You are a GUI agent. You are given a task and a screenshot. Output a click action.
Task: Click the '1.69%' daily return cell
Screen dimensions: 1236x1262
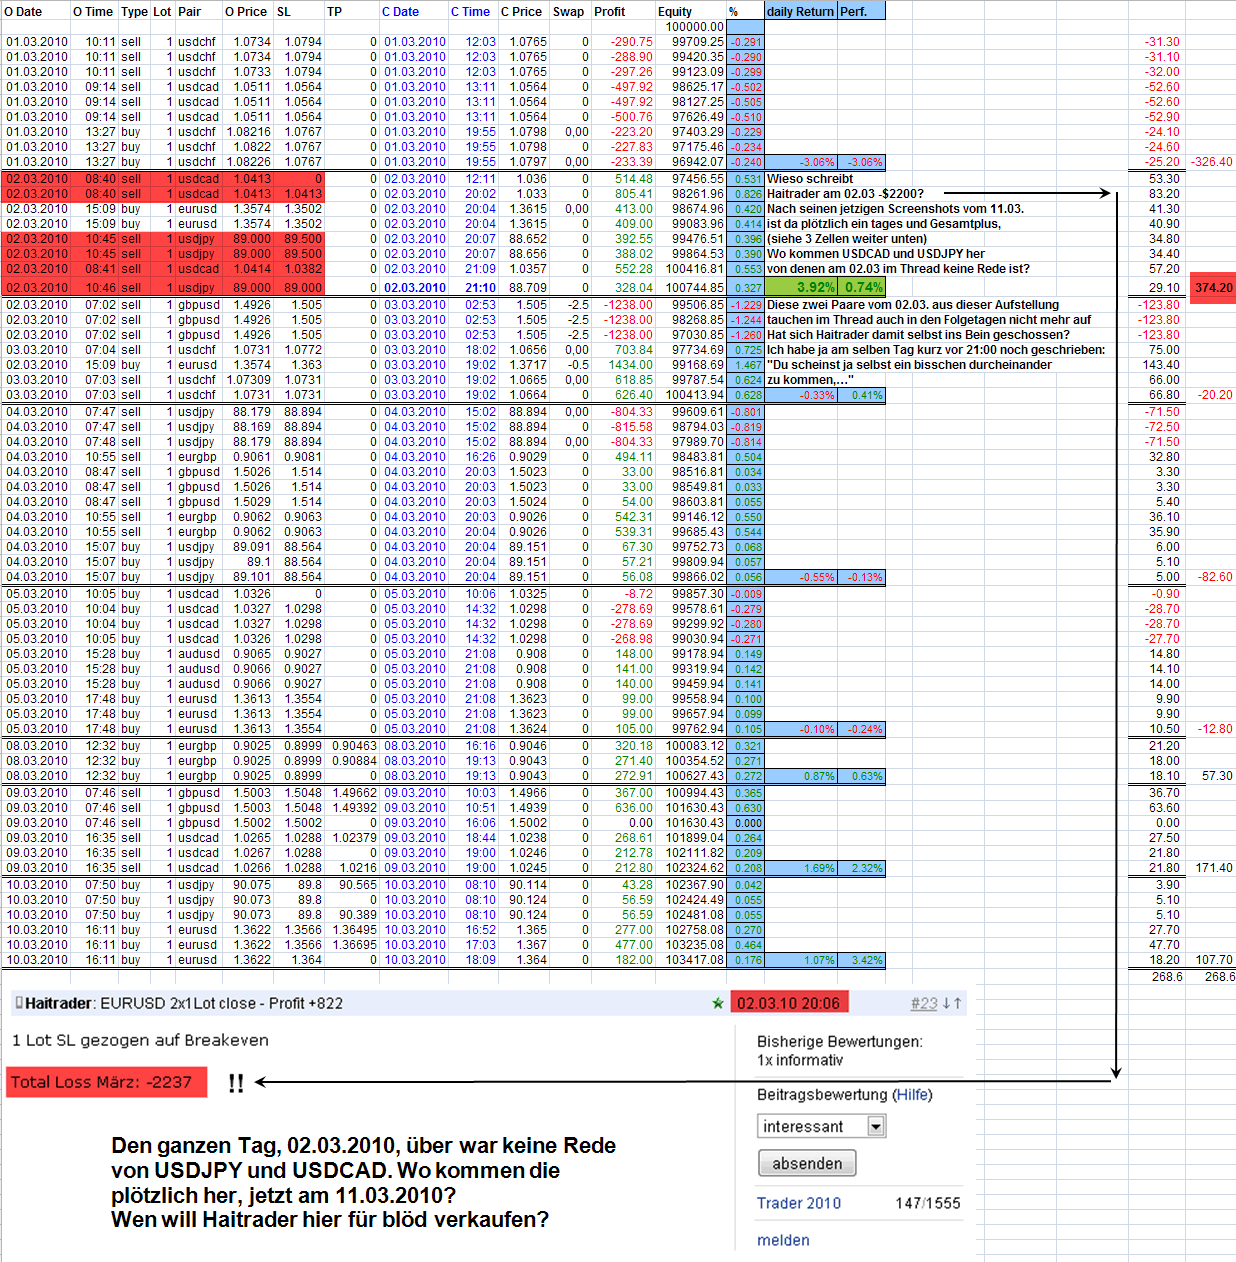(x=801, y=868)
